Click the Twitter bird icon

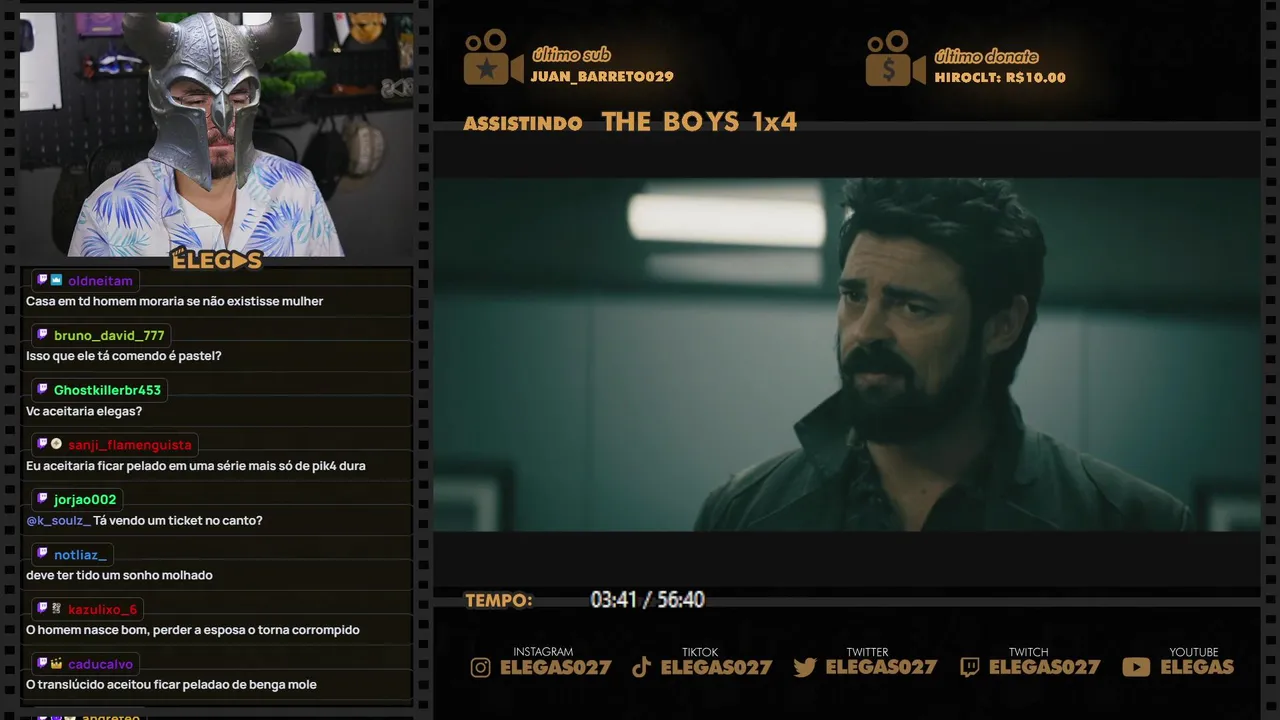pyautogui.click(x=805, y=668)
